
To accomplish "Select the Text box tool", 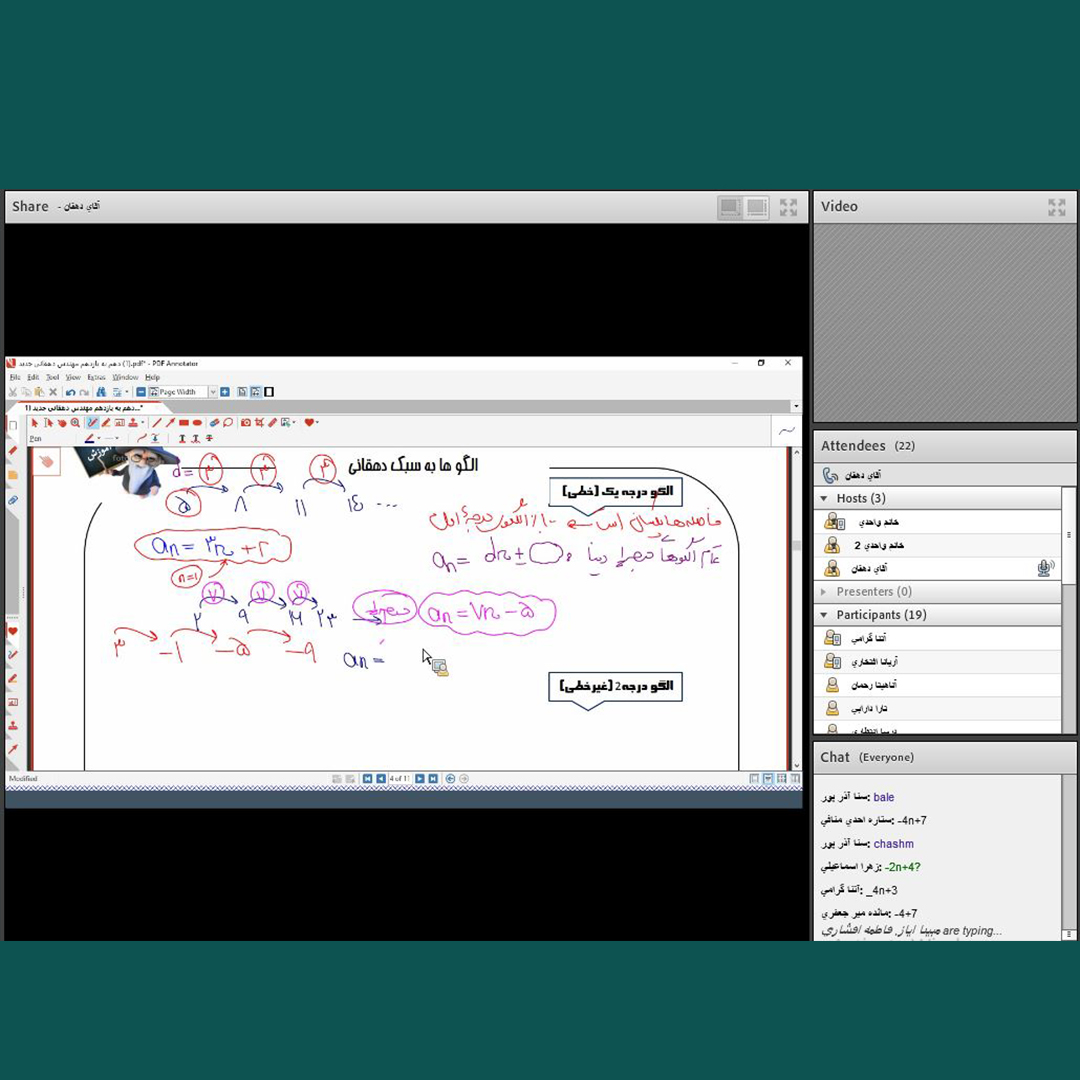I will point(120,423).
